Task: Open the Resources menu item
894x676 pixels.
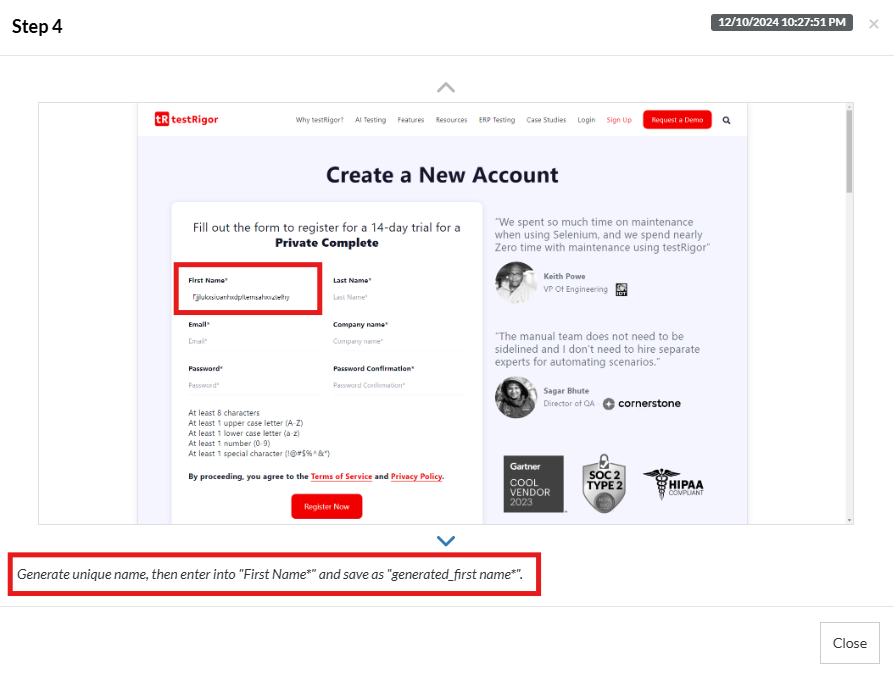Action: (451, 120)
